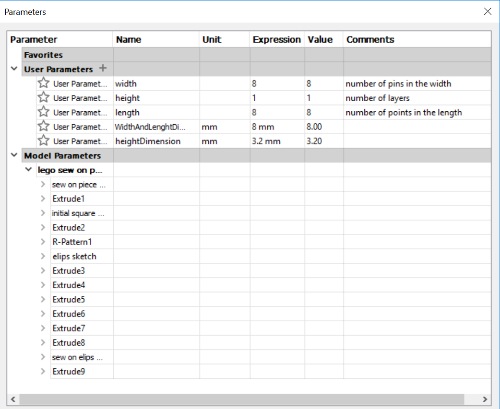Select the Favorites section row
Screen dimensions: 500x409
coord(257,55)
